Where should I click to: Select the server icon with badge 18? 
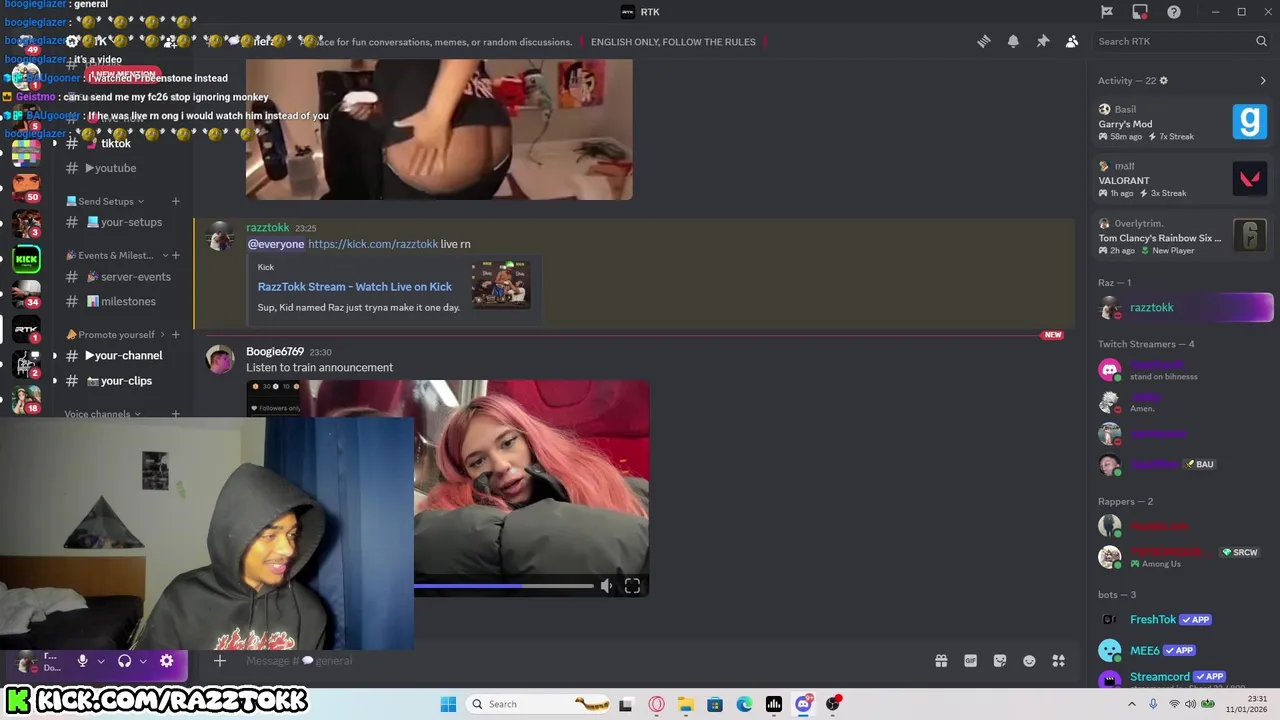(27, 399)
